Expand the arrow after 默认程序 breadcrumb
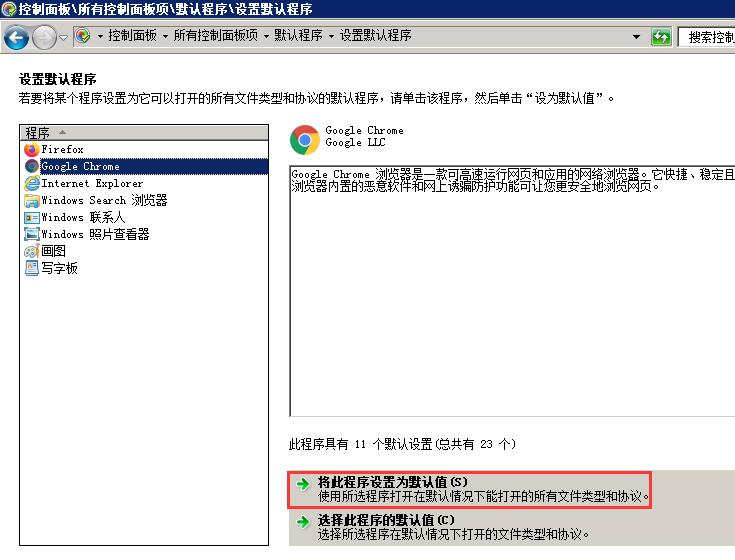 pyautogui.click(x=331, y=36)
